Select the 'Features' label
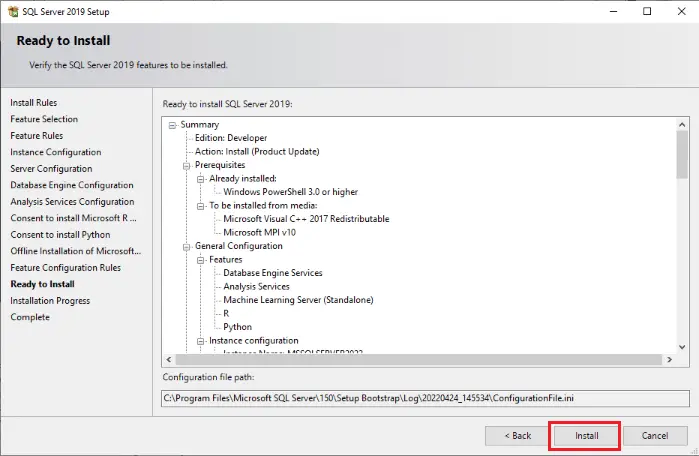The image size is (699, 456). pos(226,259)
